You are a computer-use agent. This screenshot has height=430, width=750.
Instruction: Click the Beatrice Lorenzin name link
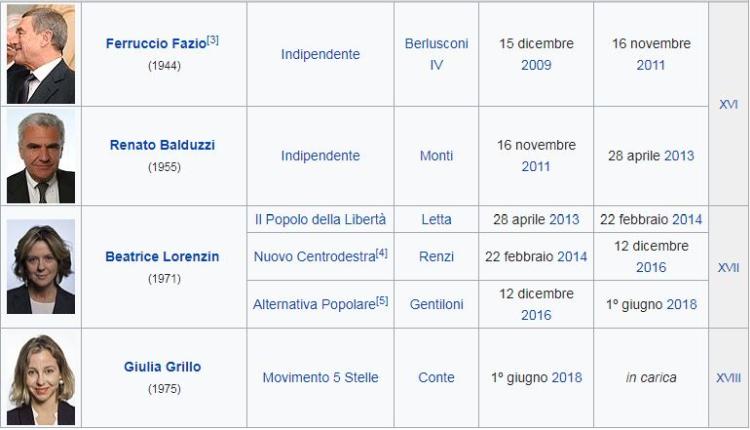tap(162, 256)
